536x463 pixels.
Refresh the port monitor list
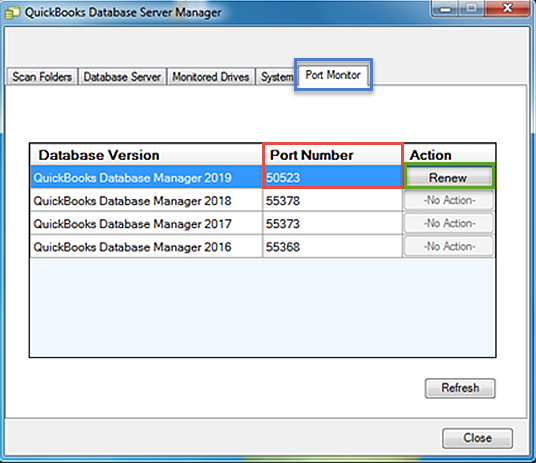pyautogui.click(x=460, y=388)
